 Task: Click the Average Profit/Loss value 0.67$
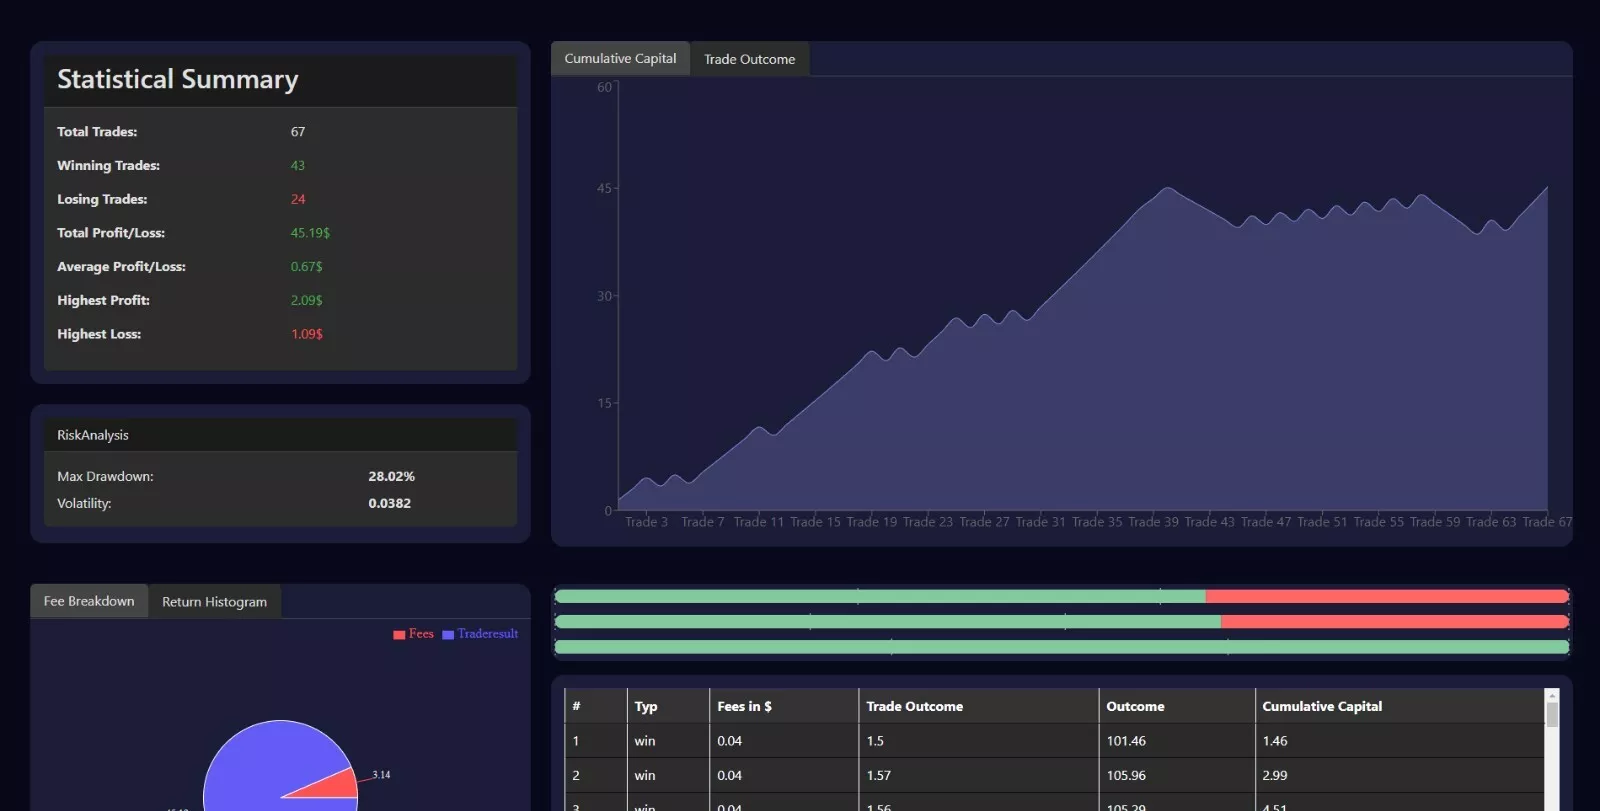[x=306, y=267]
